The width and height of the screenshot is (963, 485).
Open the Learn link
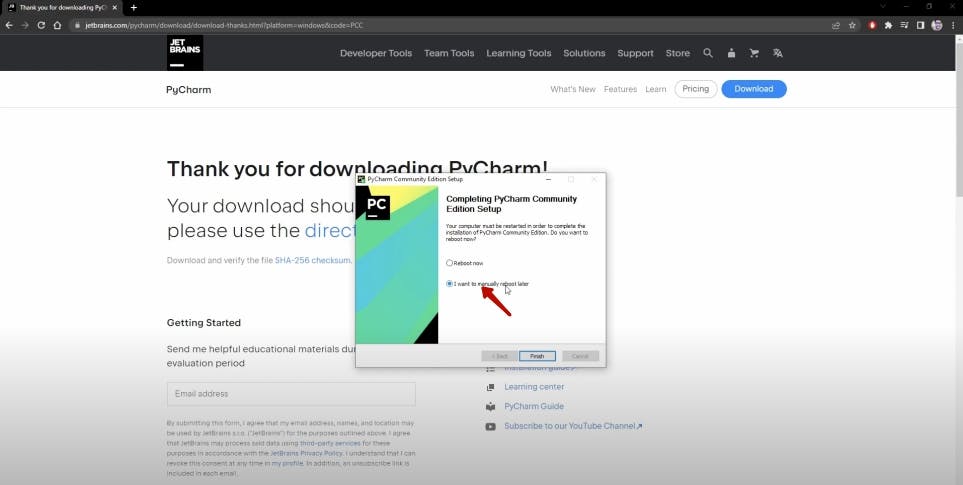pyautogui.click(x=655, y=90)
